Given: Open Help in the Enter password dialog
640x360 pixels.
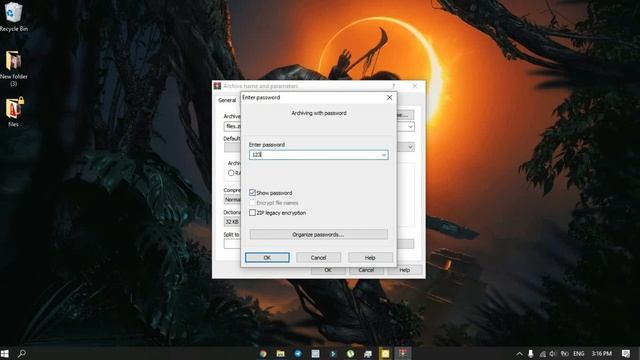Looking at the screenshot, I should click(370, 258).
